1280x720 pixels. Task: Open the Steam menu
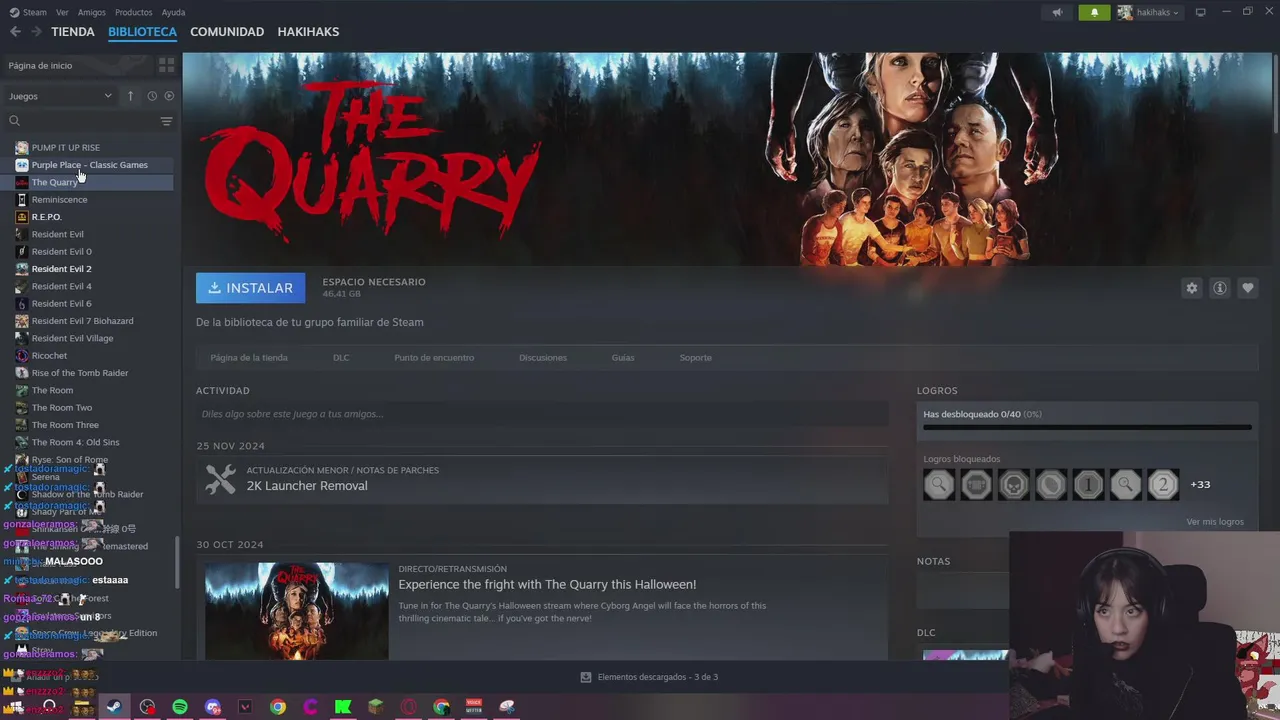35,12
